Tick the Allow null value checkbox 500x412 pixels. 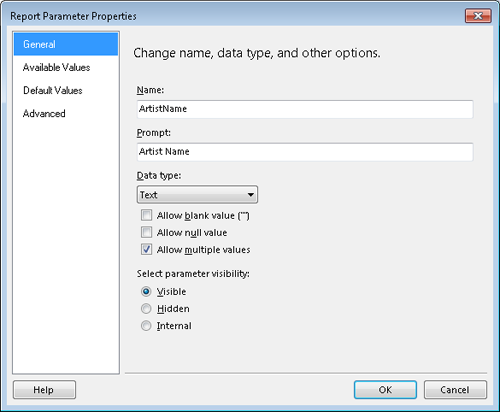point(146,232)
